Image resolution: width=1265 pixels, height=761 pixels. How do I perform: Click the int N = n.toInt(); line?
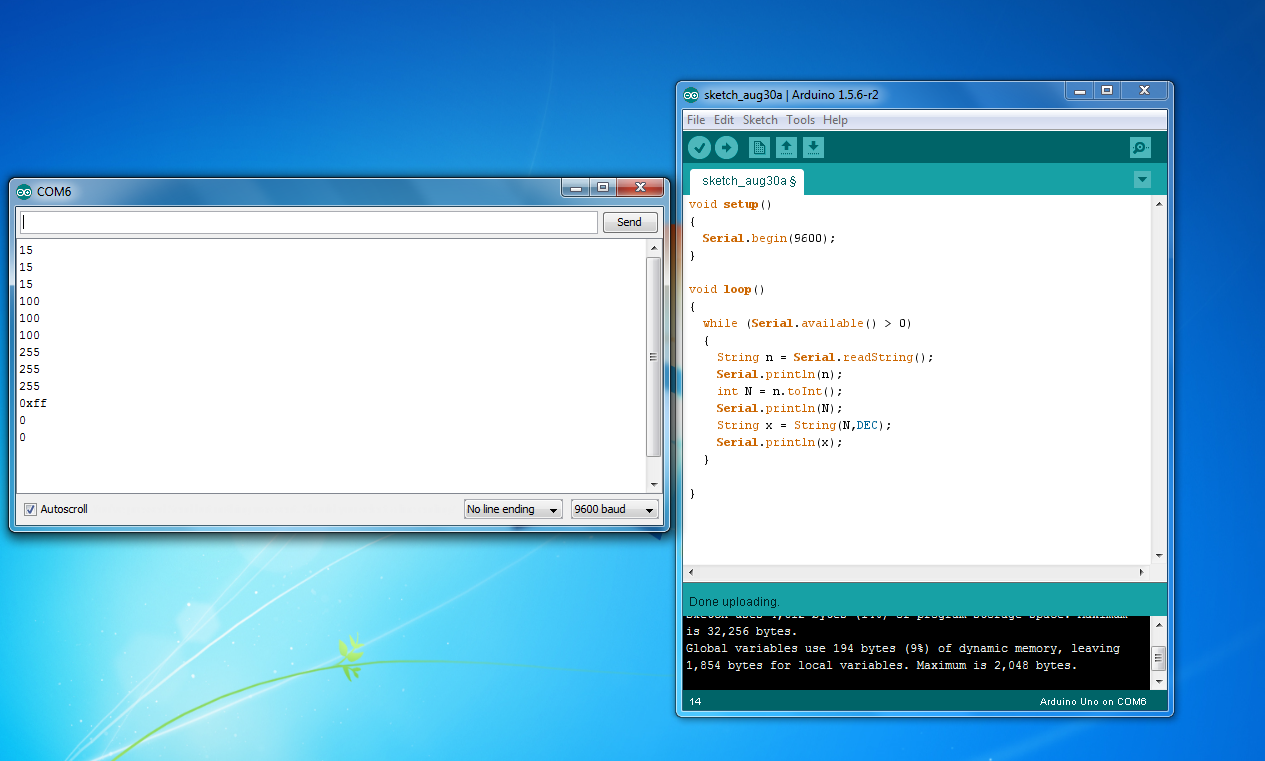click(x=779, y=391)
